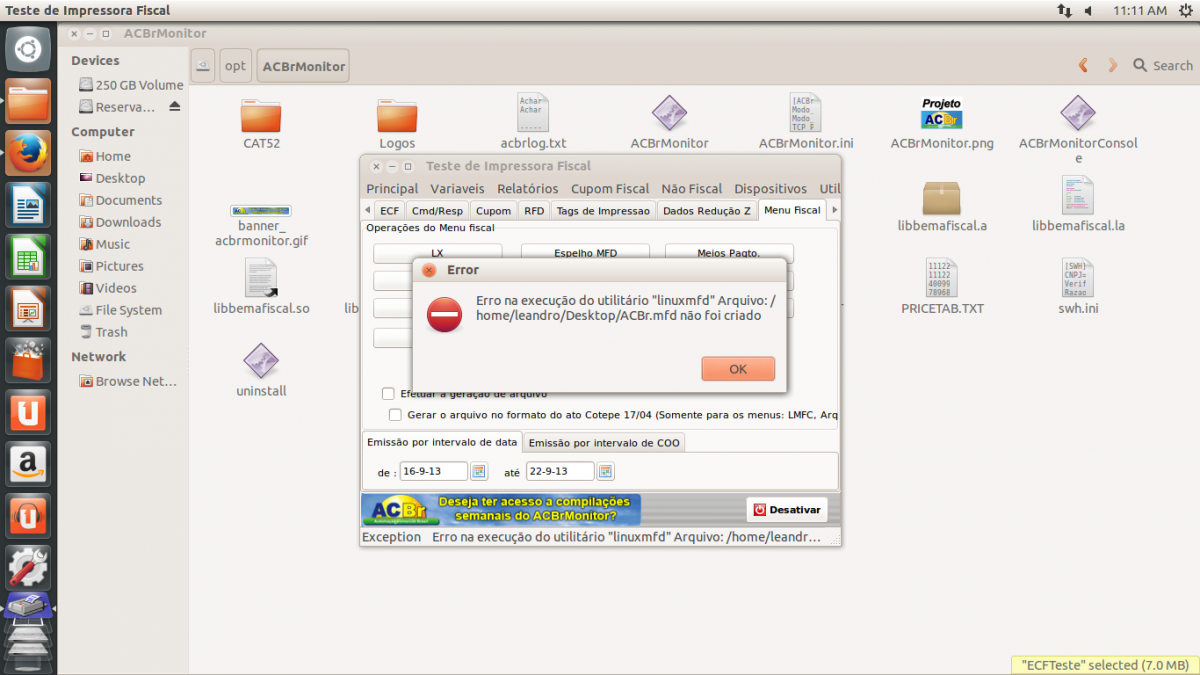Screen dimensions: 1200x675
Task: Click 'opt' path breadcrumb button
Action: click(235, 66)
